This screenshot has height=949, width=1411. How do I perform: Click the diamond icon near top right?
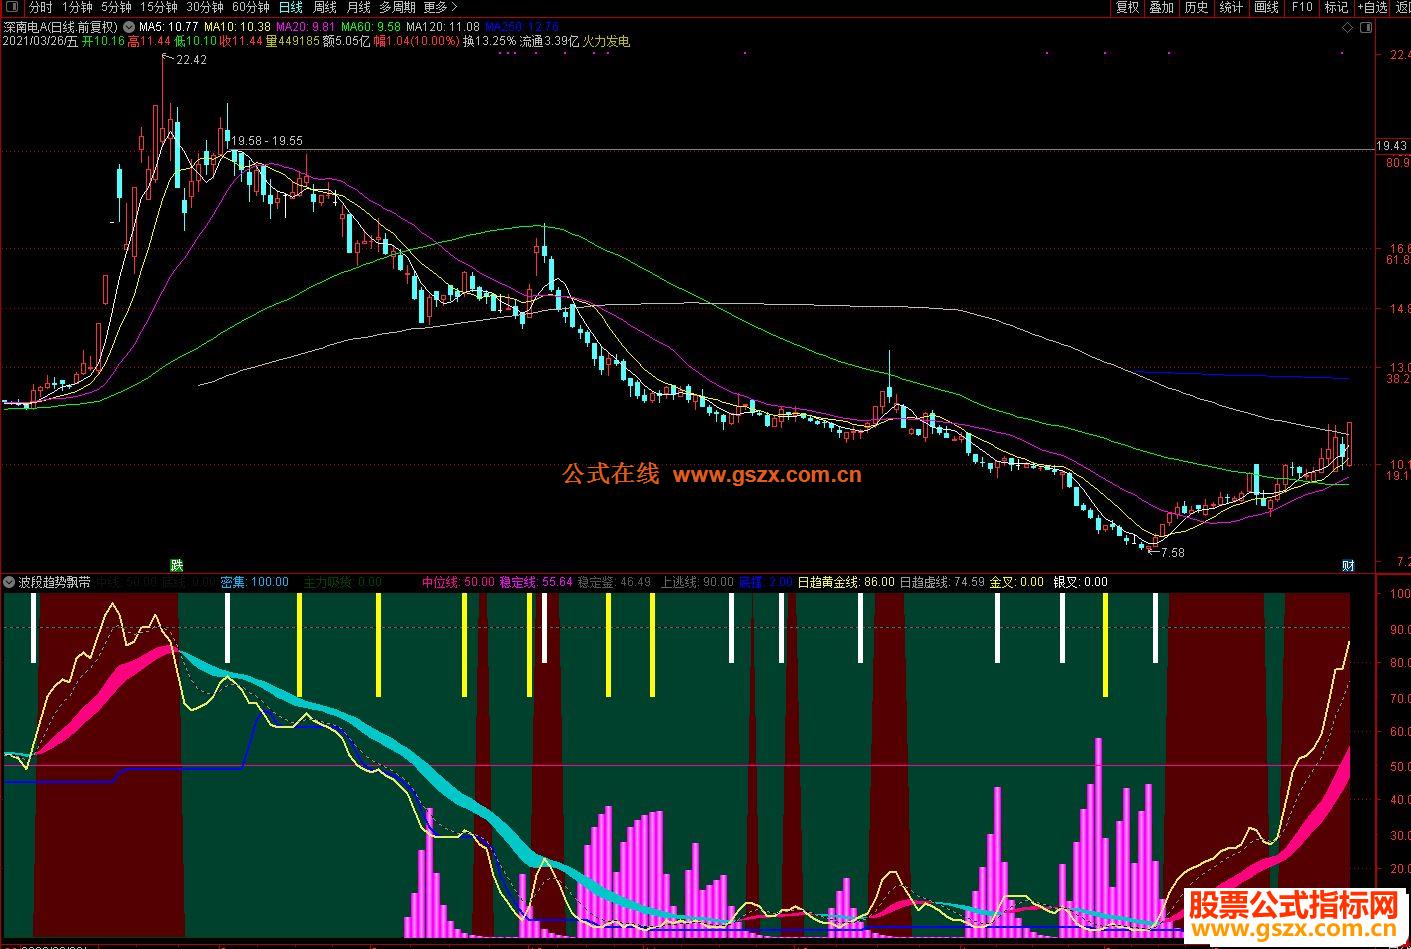tap(1347, 27)
